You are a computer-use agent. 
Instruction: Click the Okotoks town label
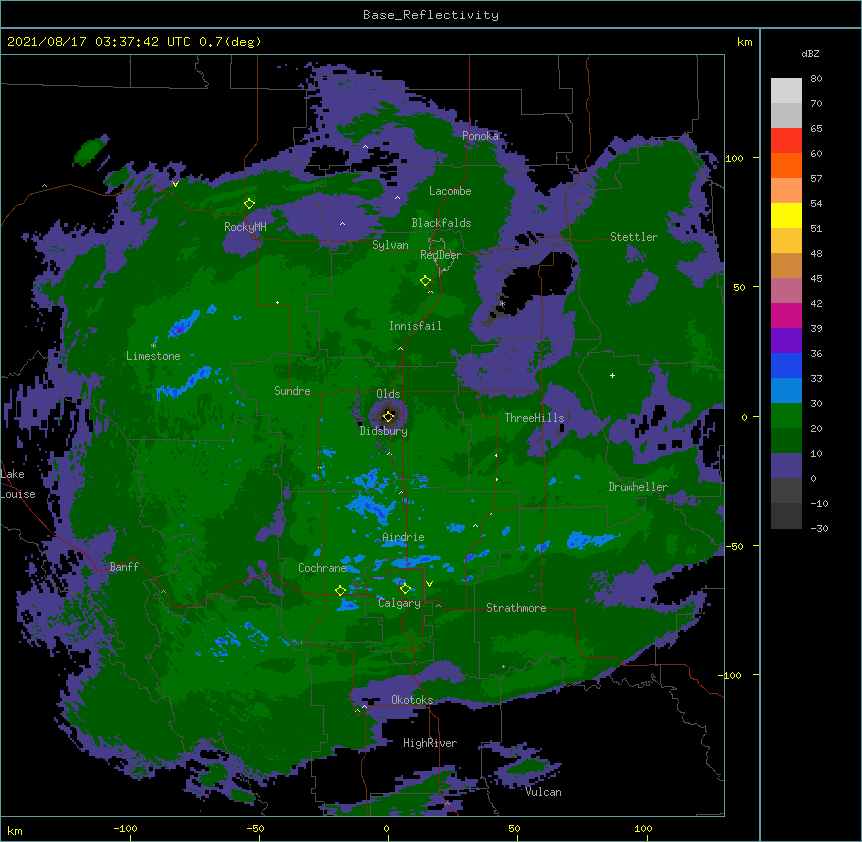412,700
